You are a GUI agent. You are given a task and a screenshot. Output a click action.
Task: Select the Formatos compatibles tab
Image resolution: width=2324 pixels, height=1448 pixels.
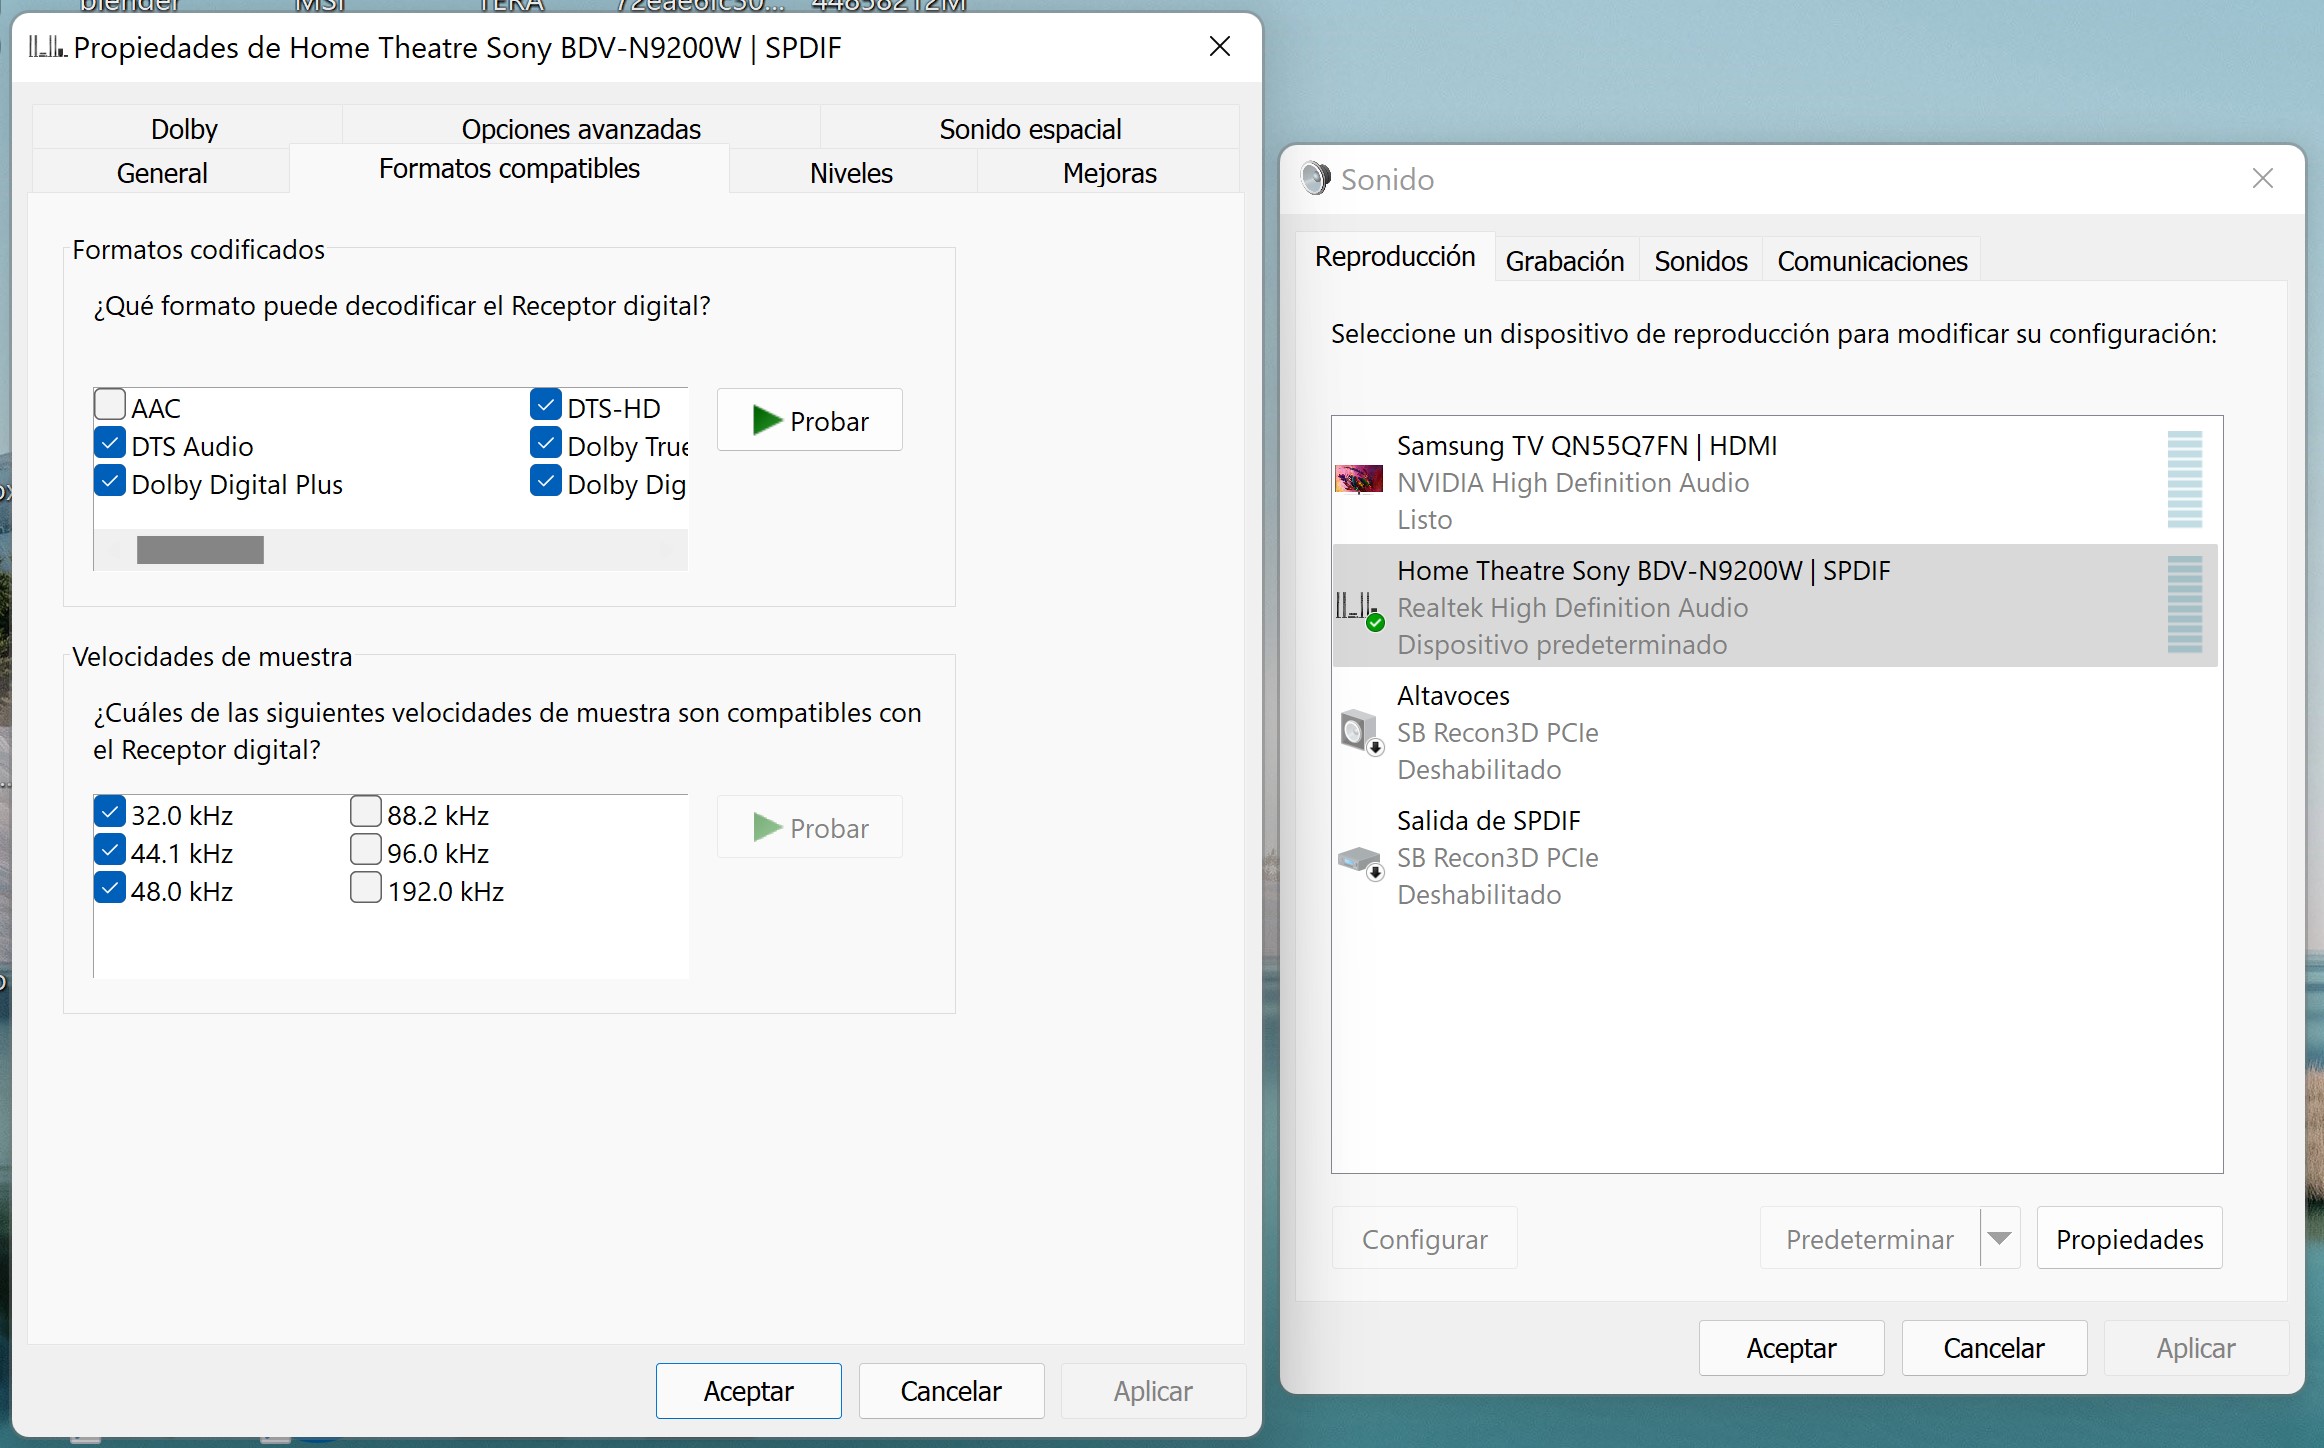(x=509, y=168)
